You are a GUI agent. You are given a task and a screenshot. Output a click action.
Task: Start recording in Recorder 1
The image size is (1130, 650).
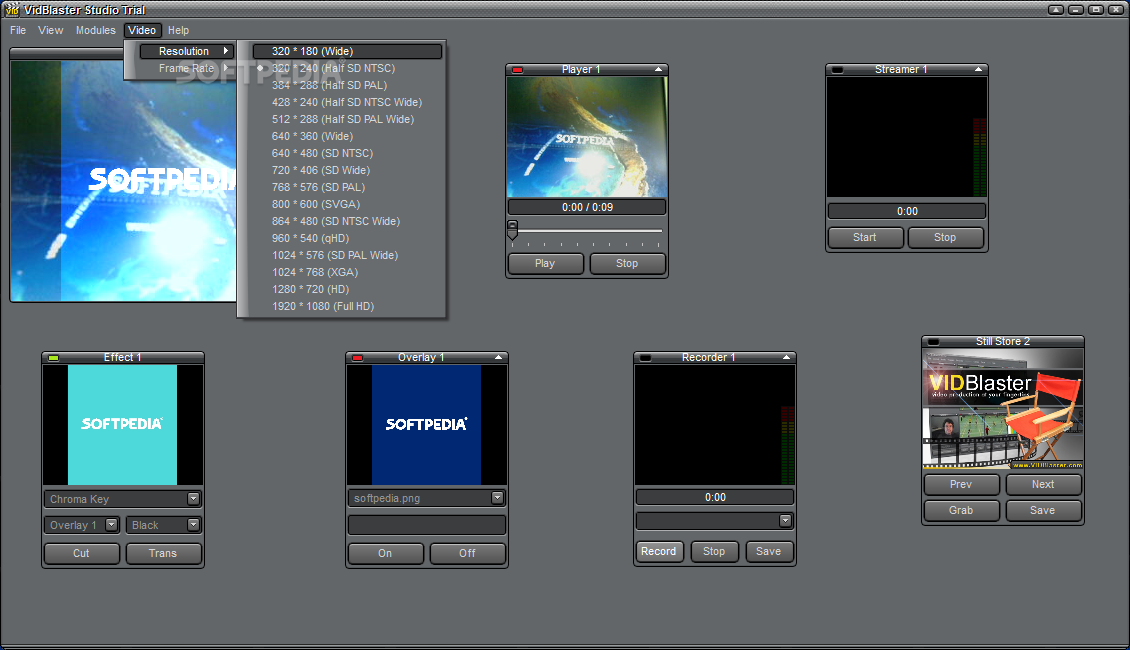tap(659, 551)
